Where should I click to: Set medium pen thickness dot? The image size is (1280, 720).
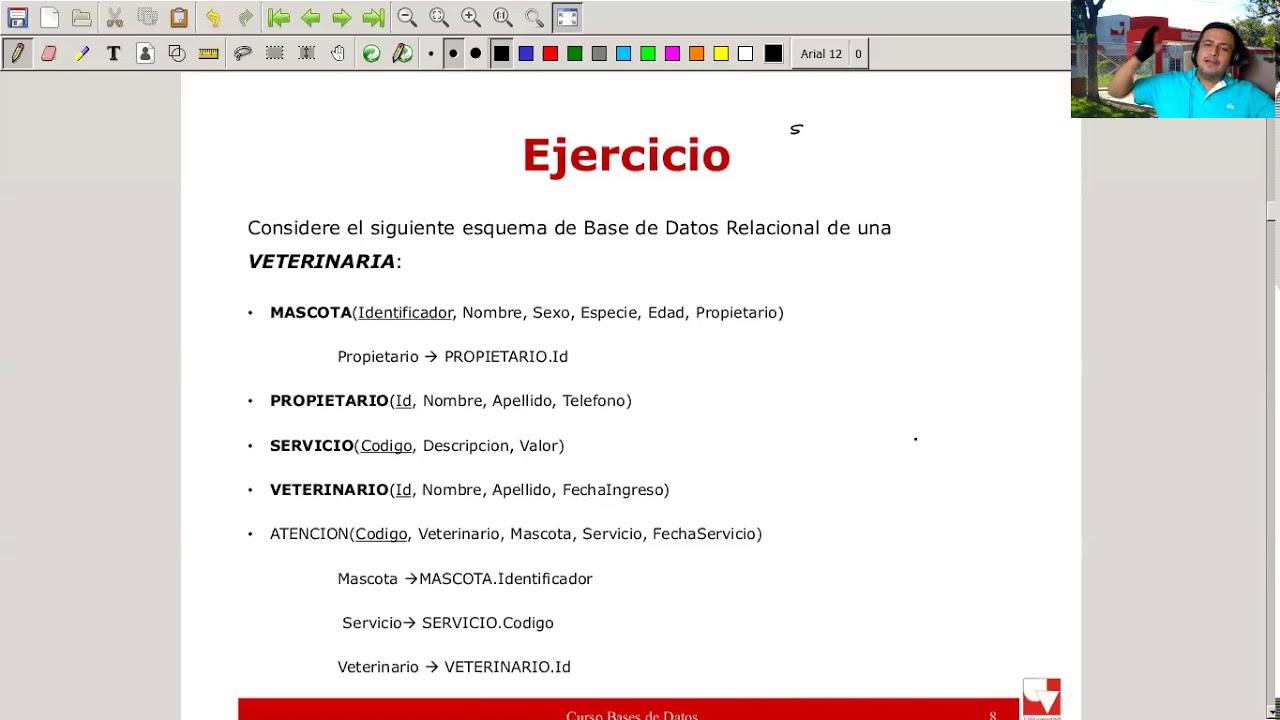point(453,54)
